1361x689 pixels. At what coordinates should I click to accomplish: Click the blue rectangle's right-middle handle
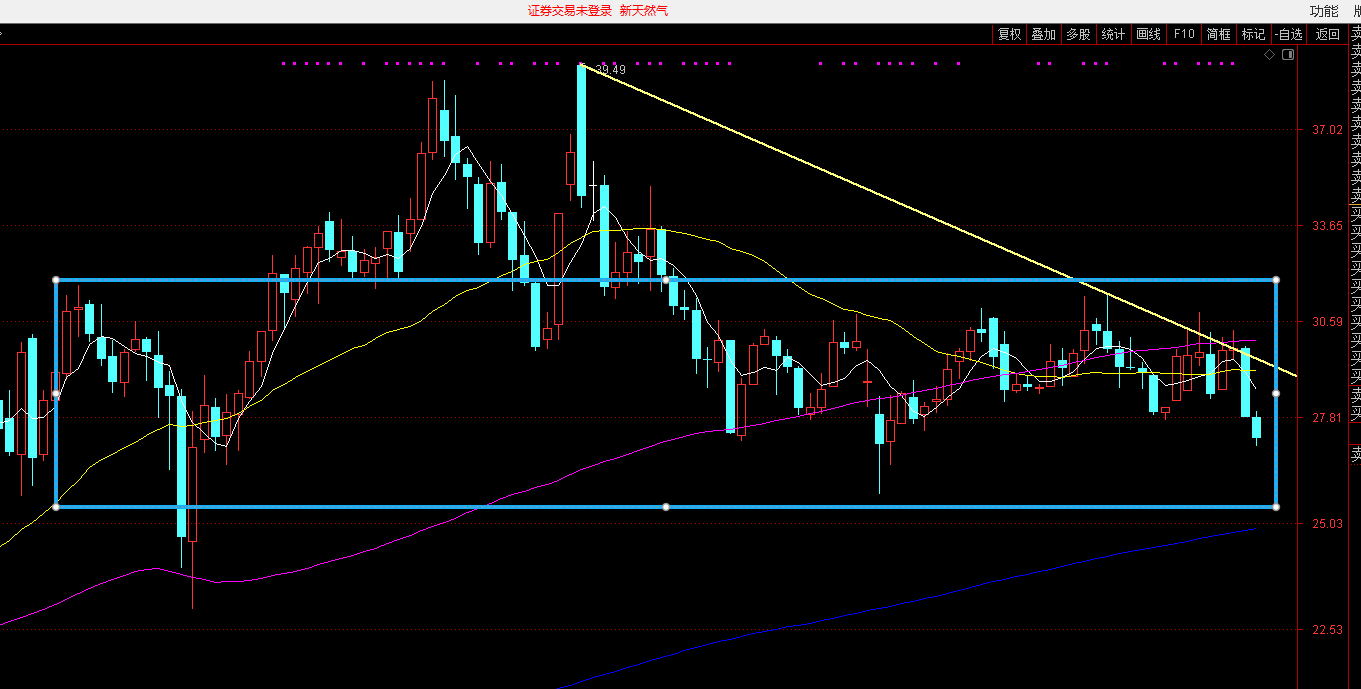1276,394
